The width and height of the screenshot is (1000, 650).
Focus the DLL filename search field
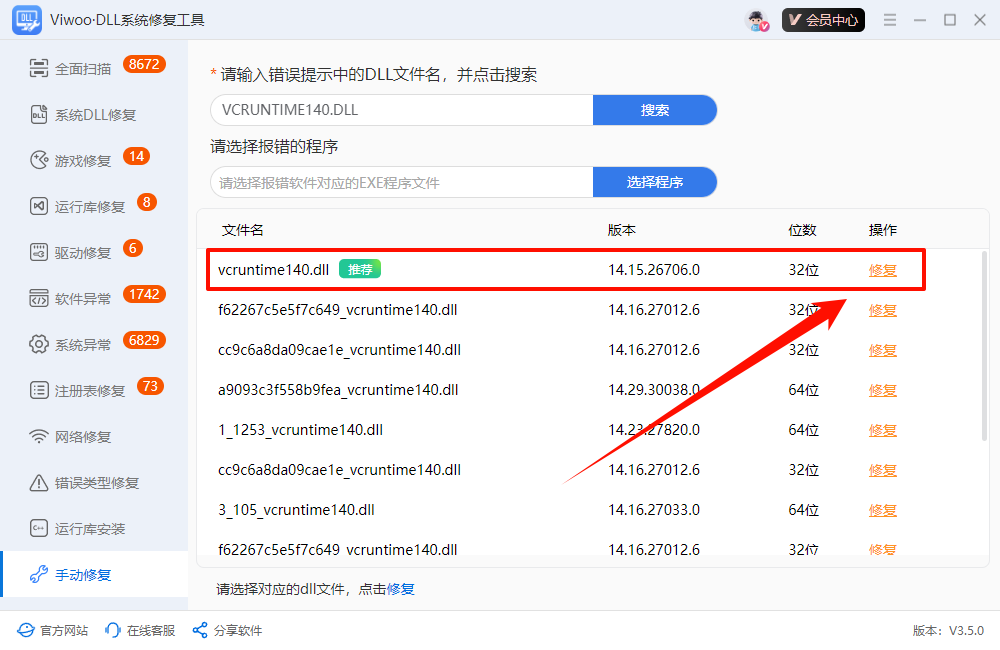401,110
